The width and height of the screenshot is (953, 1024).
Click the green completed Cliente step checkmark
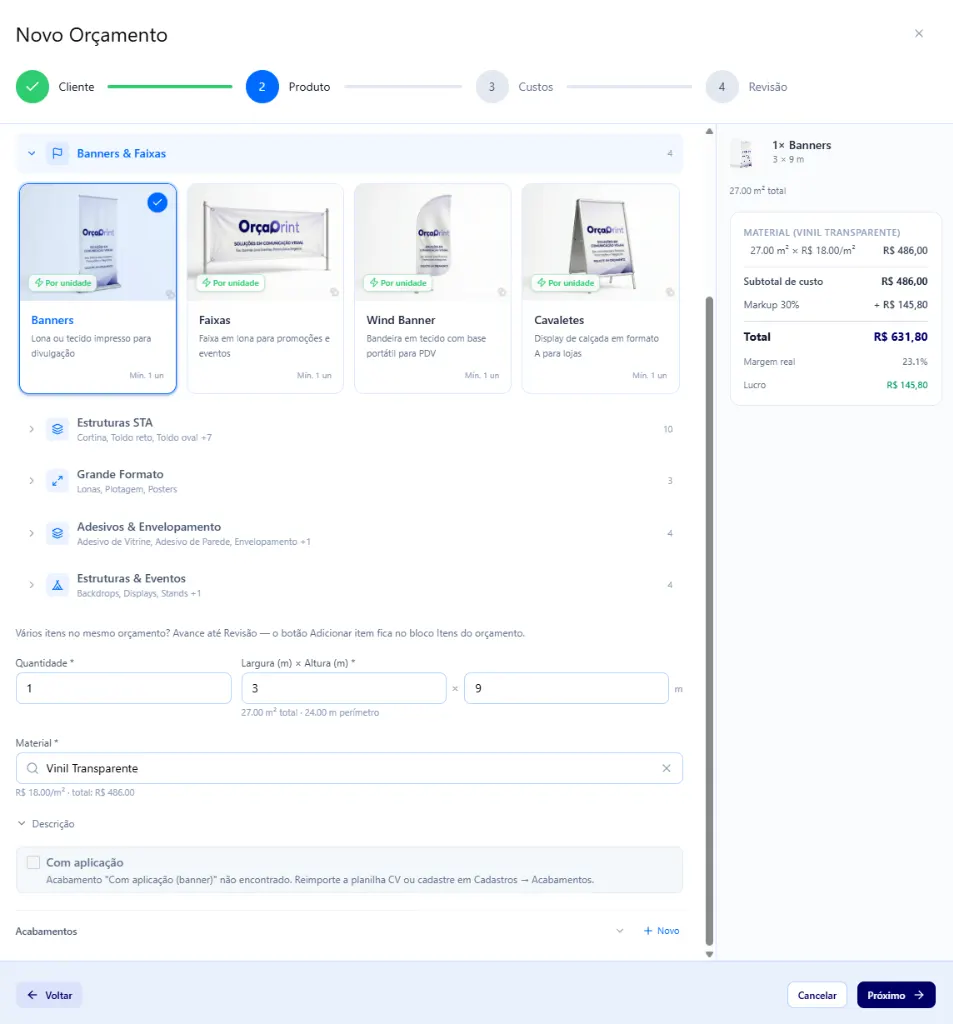click(x=32, y=87)
